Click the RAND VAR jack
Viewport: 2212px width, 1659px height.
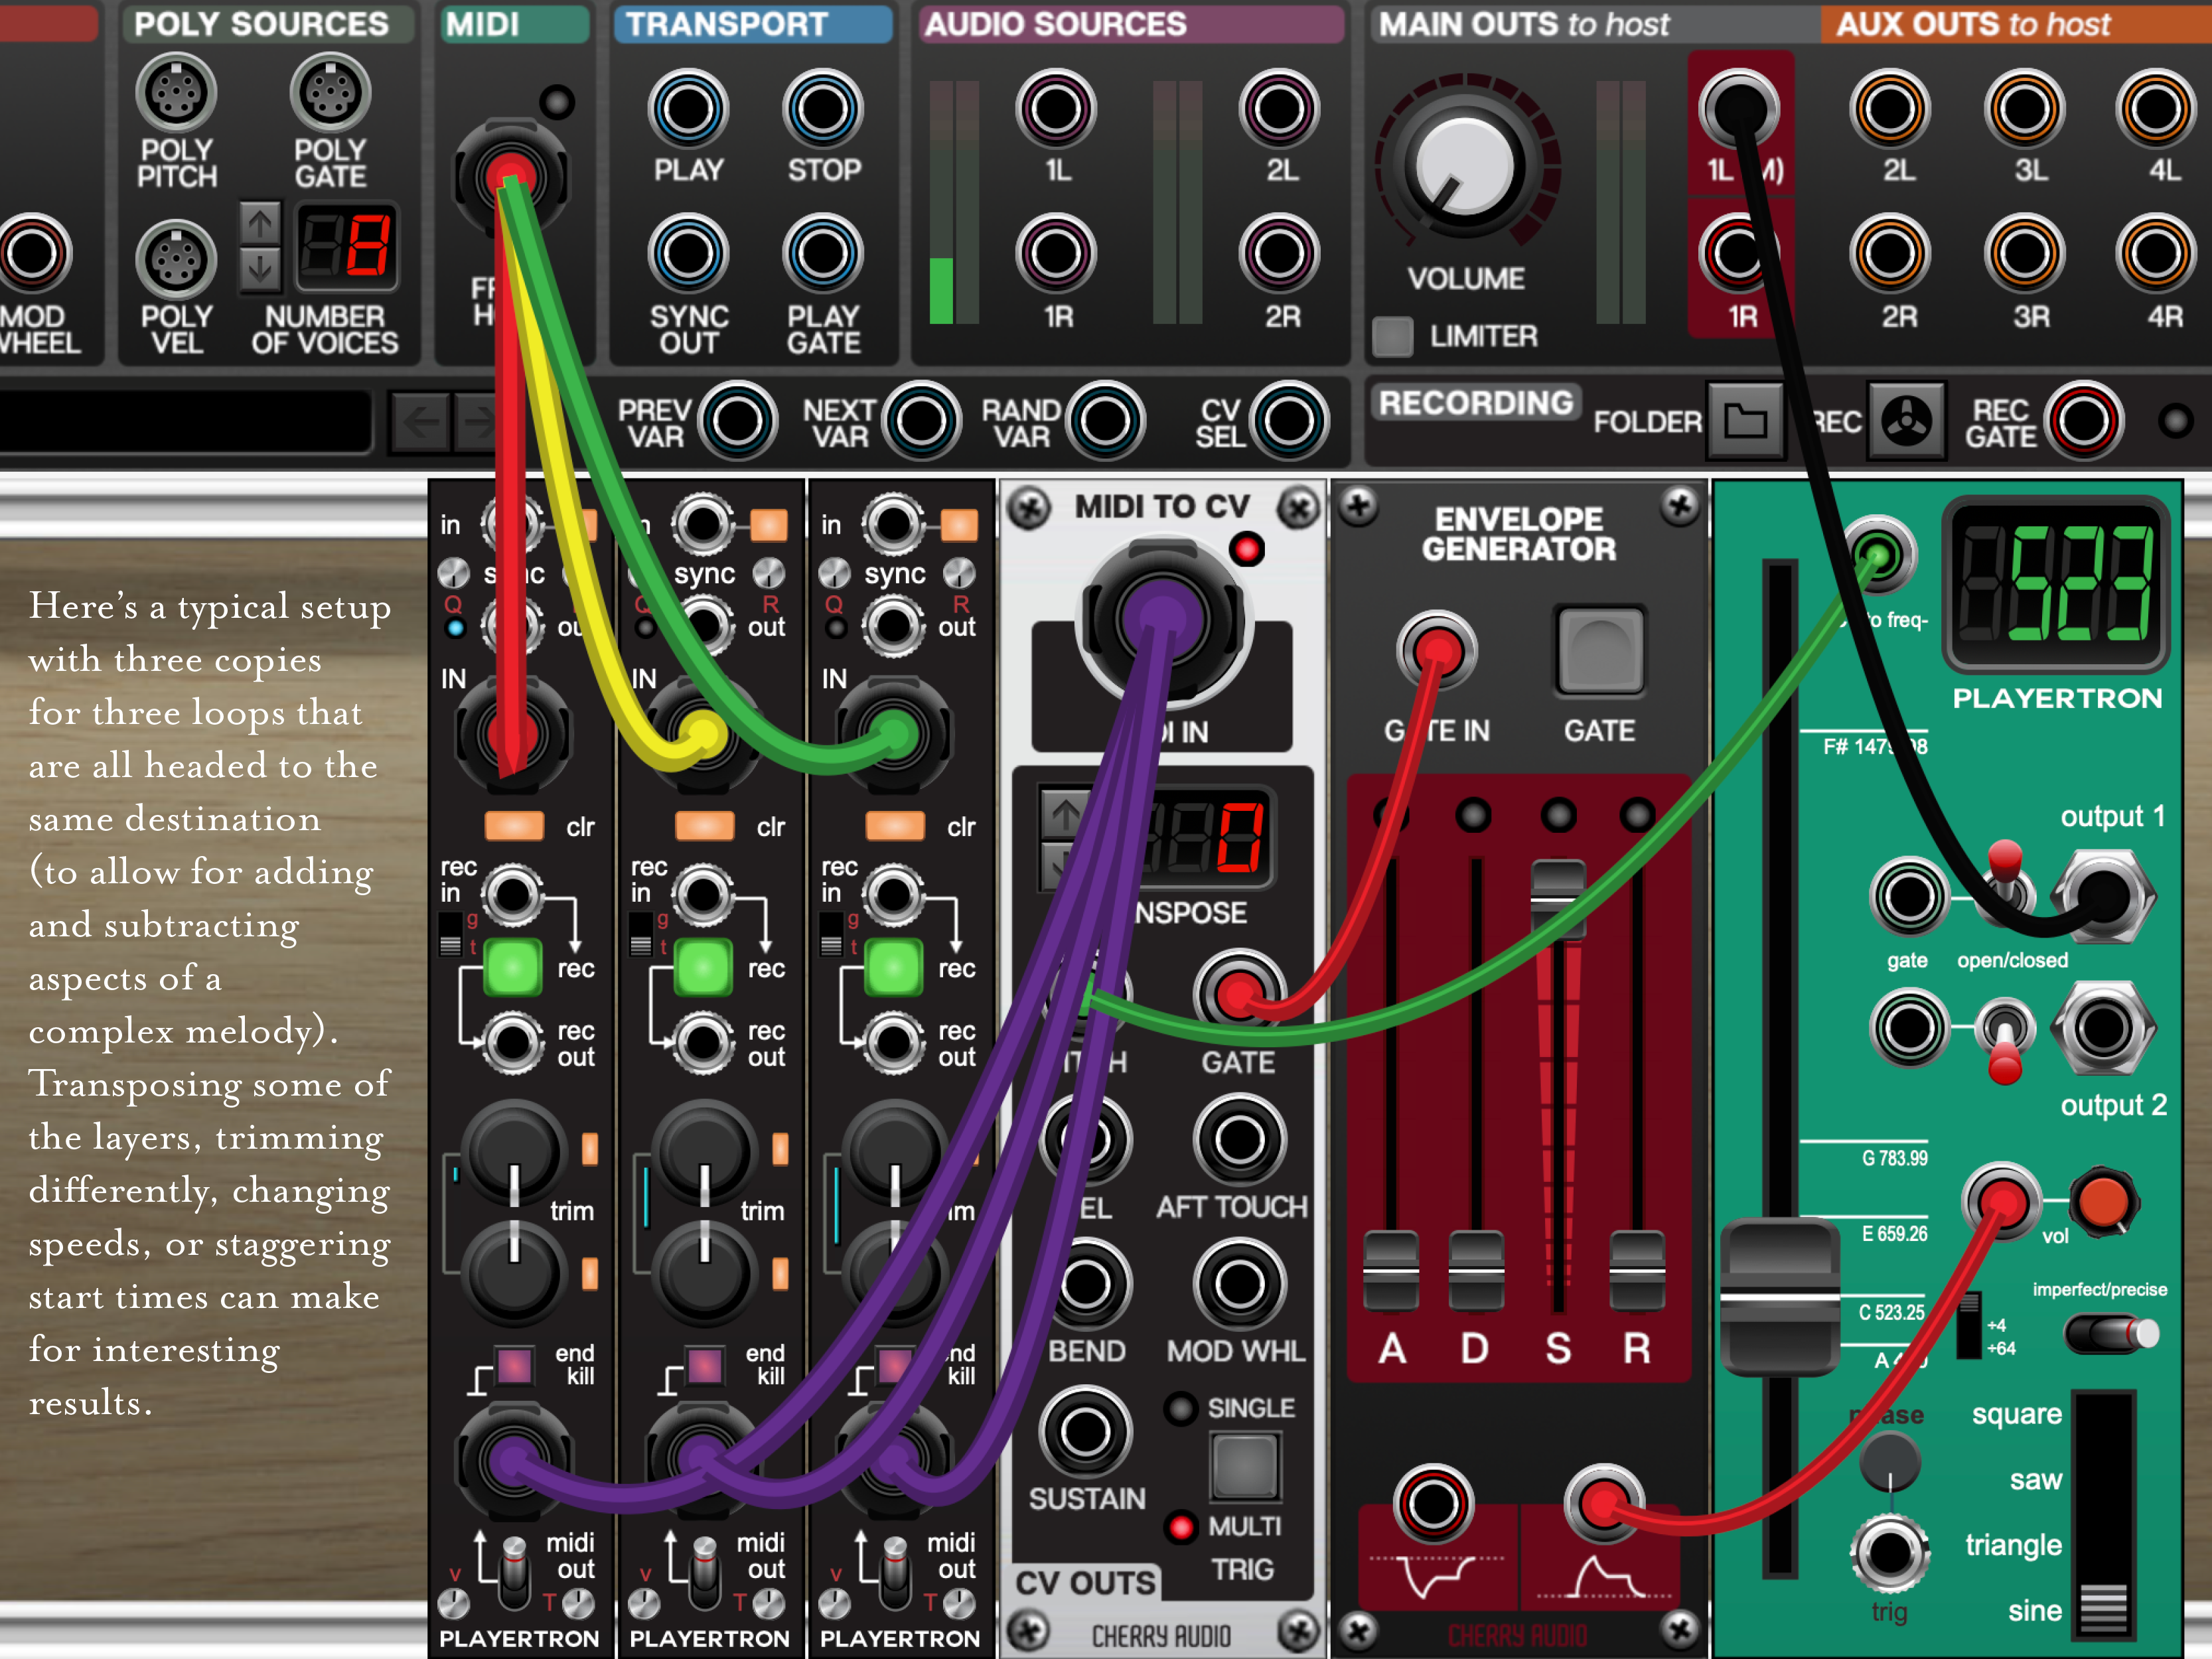click(x=1104, y=421)
